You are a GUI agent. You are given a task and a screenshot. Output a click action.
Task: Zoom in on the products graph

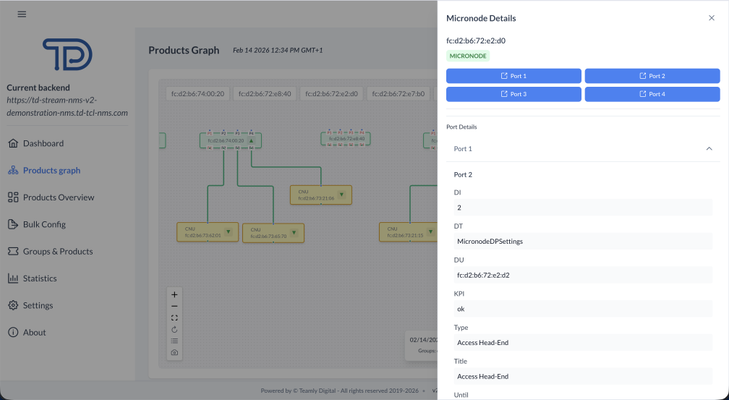pyautogui.click(x=174, y=295)
